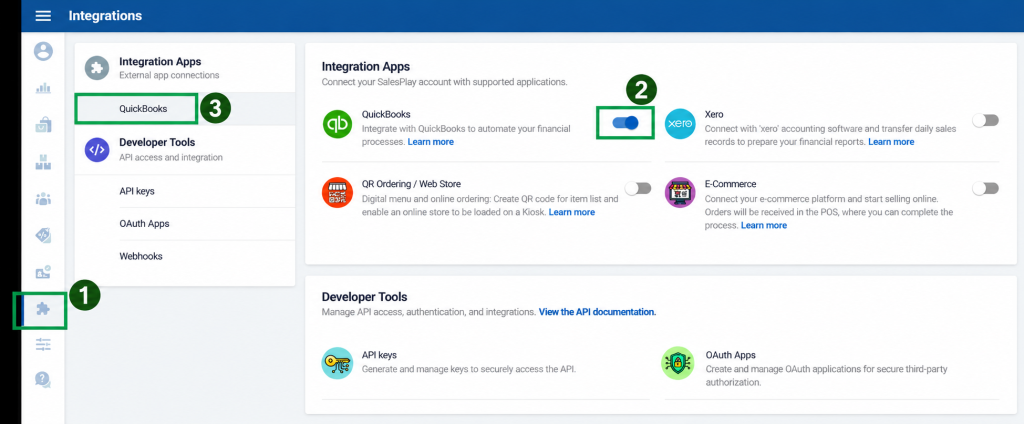This screenshot has height=424, width=1024.
Task: Open the customers group sidebar icon
Action: 43,199
